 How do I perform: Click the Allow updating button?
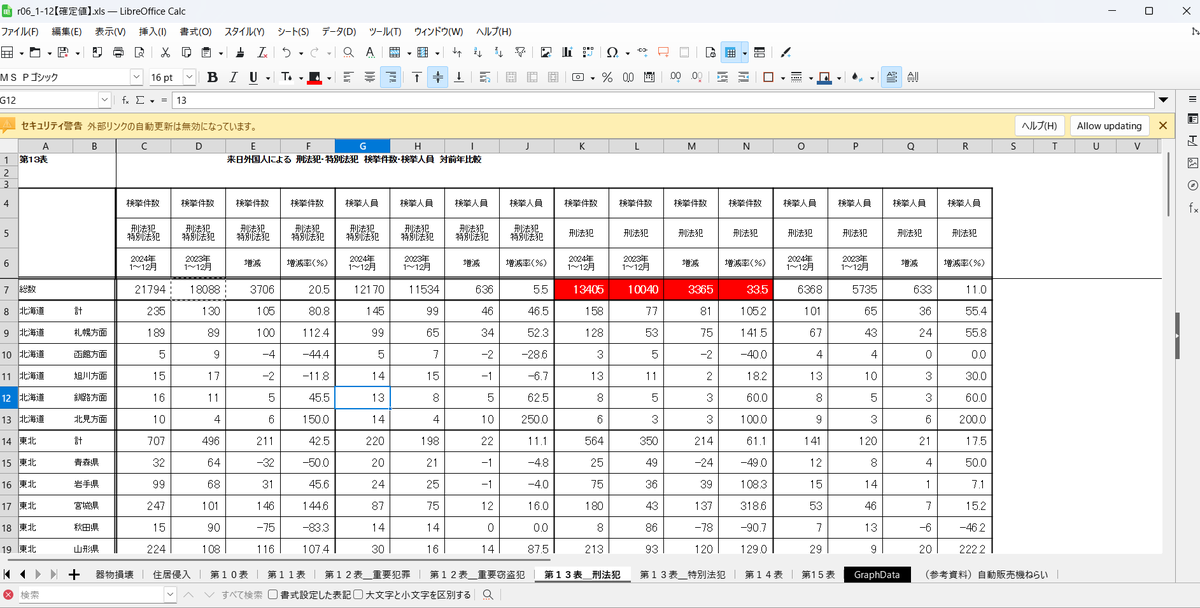tap(1109, 126)
